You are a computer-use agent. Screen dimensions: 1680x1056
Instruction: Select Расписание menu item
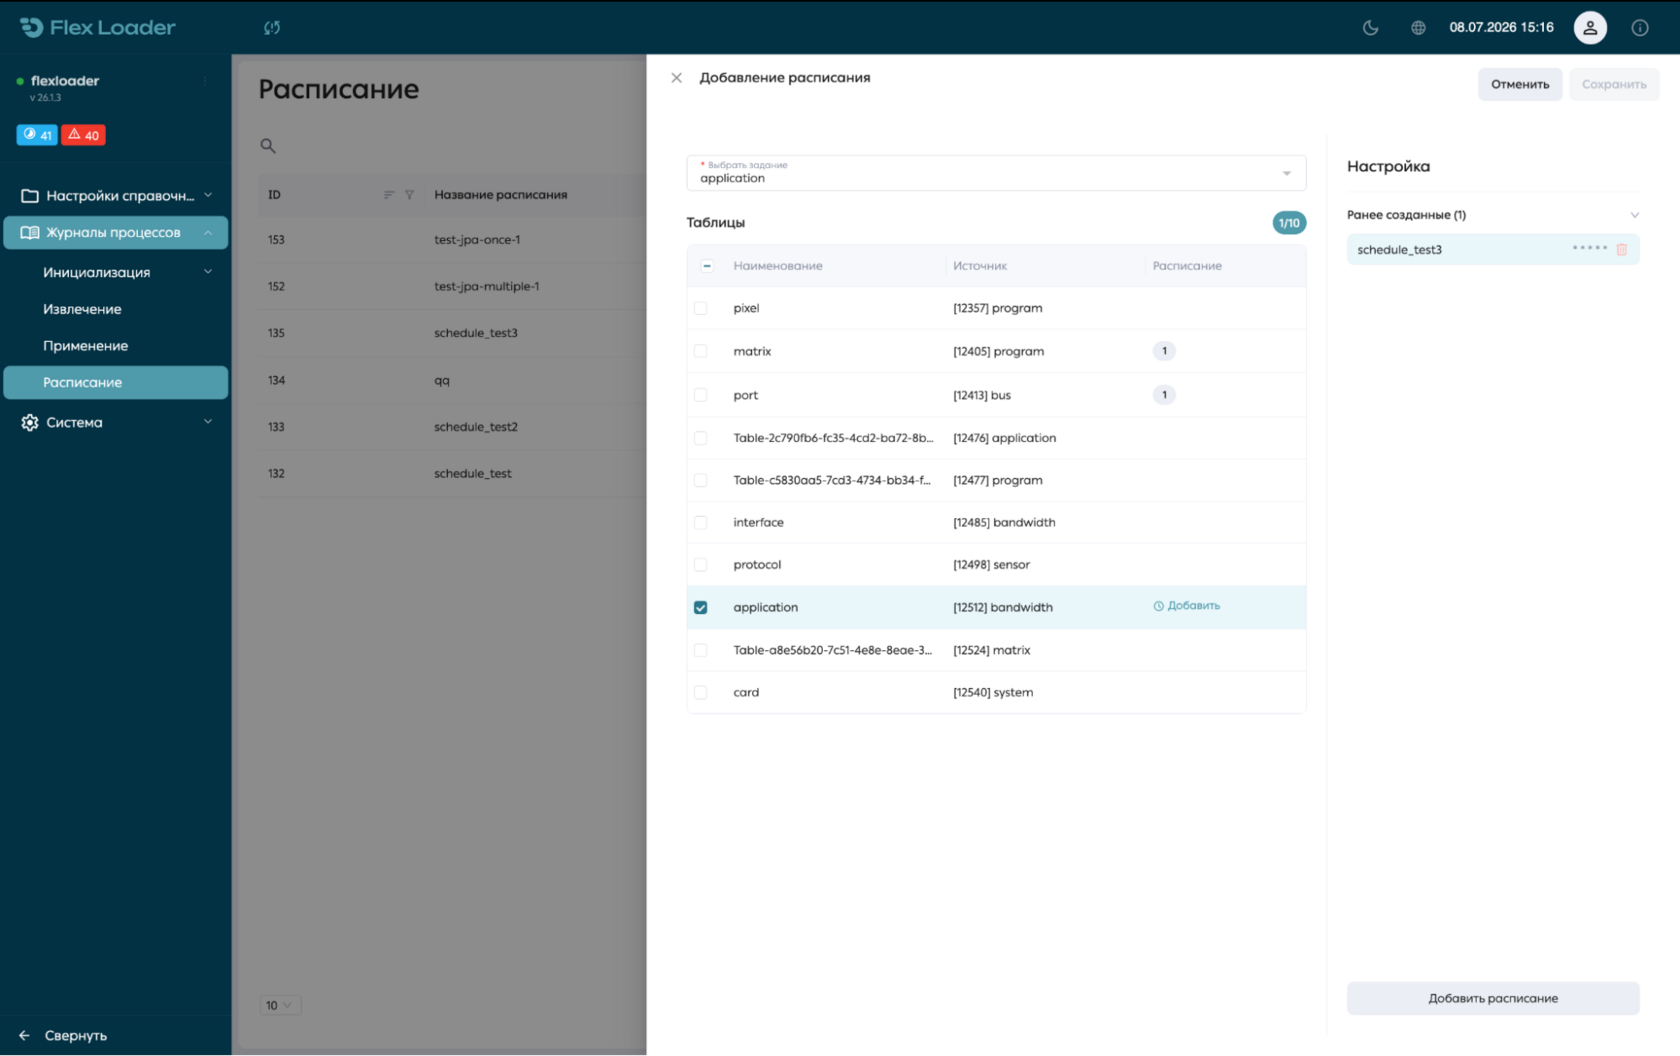click(116, 383)
